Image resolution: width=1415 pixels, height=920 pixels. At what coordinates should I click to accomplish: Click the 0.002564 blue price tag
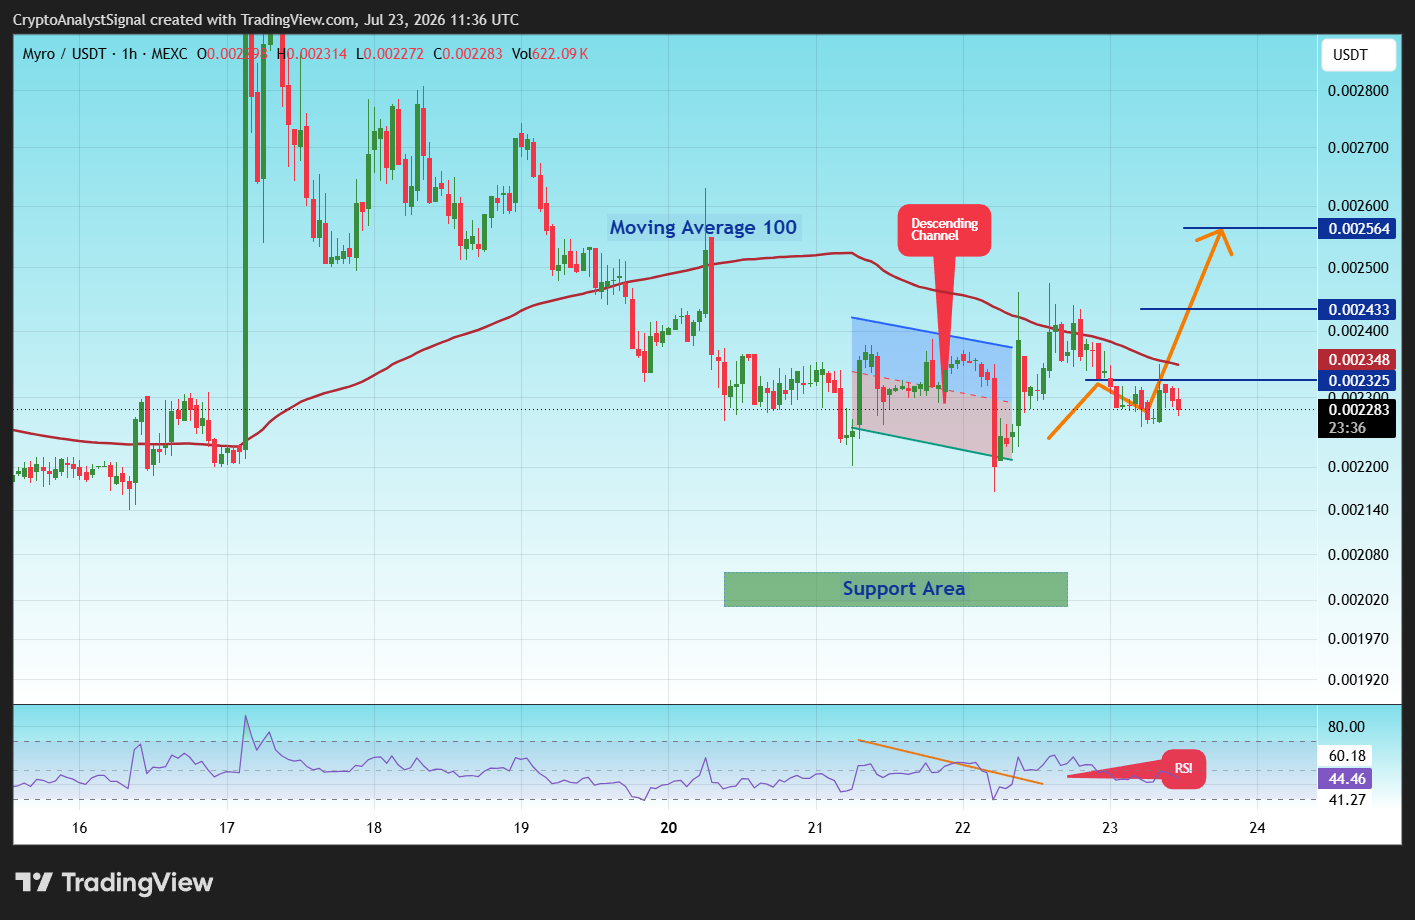(x=1358, y=229)
